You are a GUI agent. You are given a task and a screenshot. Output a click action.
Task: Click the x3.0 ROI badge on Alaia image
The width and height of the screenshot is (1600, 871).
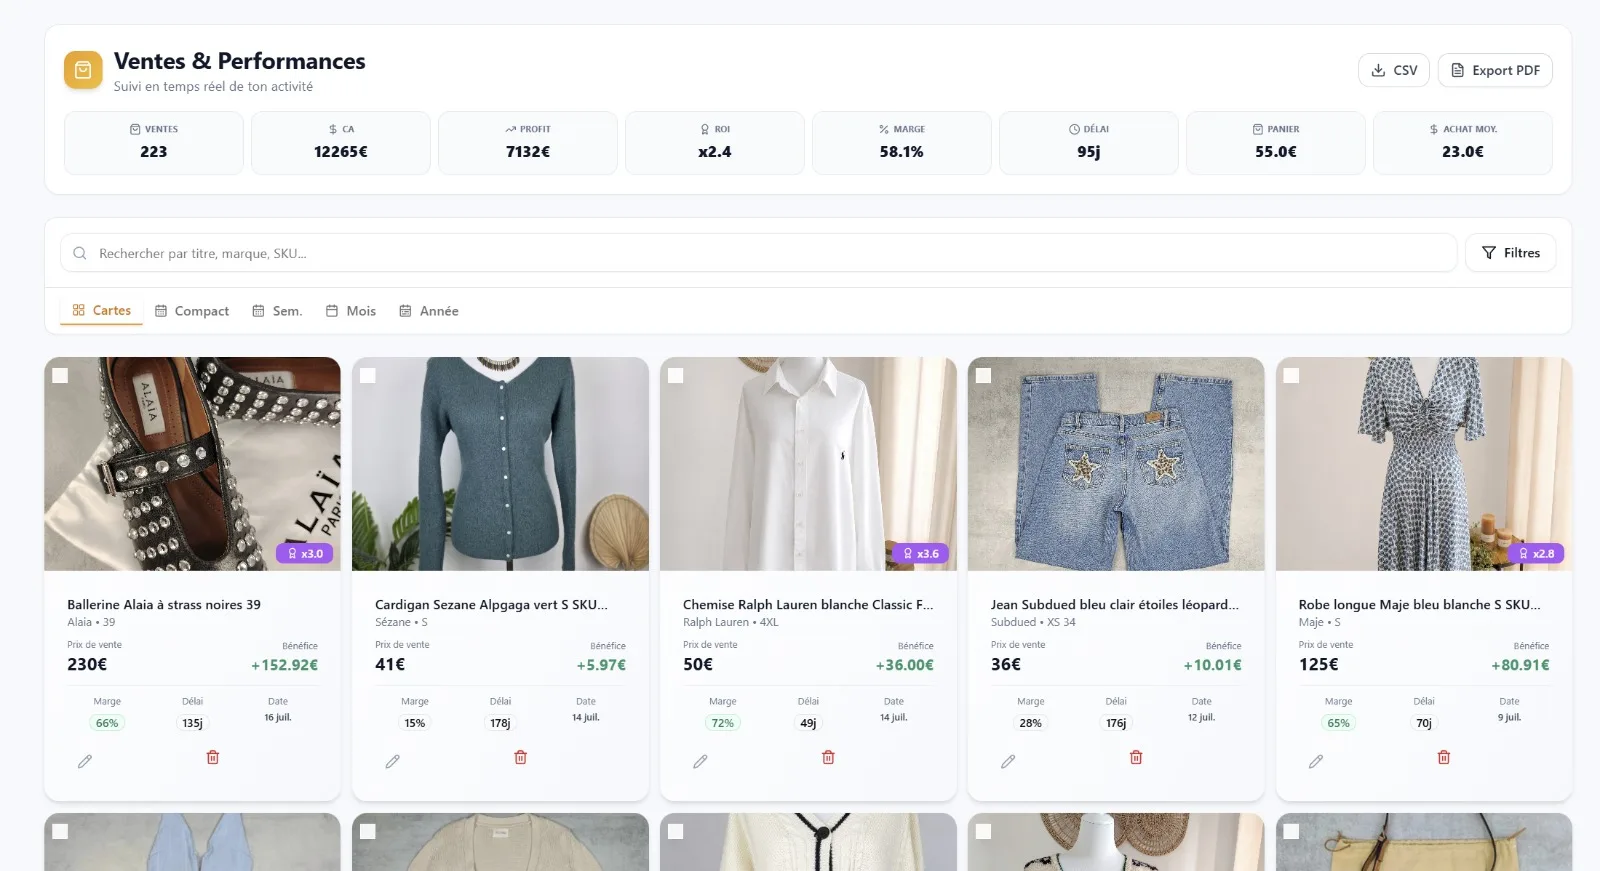point(305,553)
